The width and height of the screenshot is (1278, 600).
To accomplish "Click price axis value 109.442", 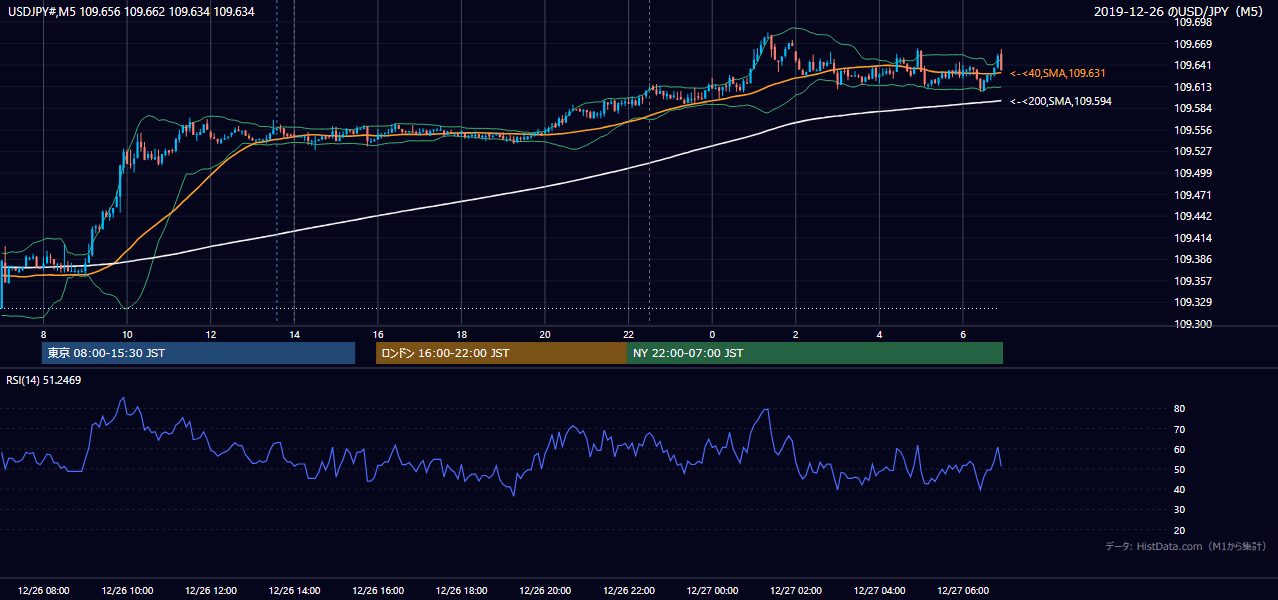I will 1193,216.
